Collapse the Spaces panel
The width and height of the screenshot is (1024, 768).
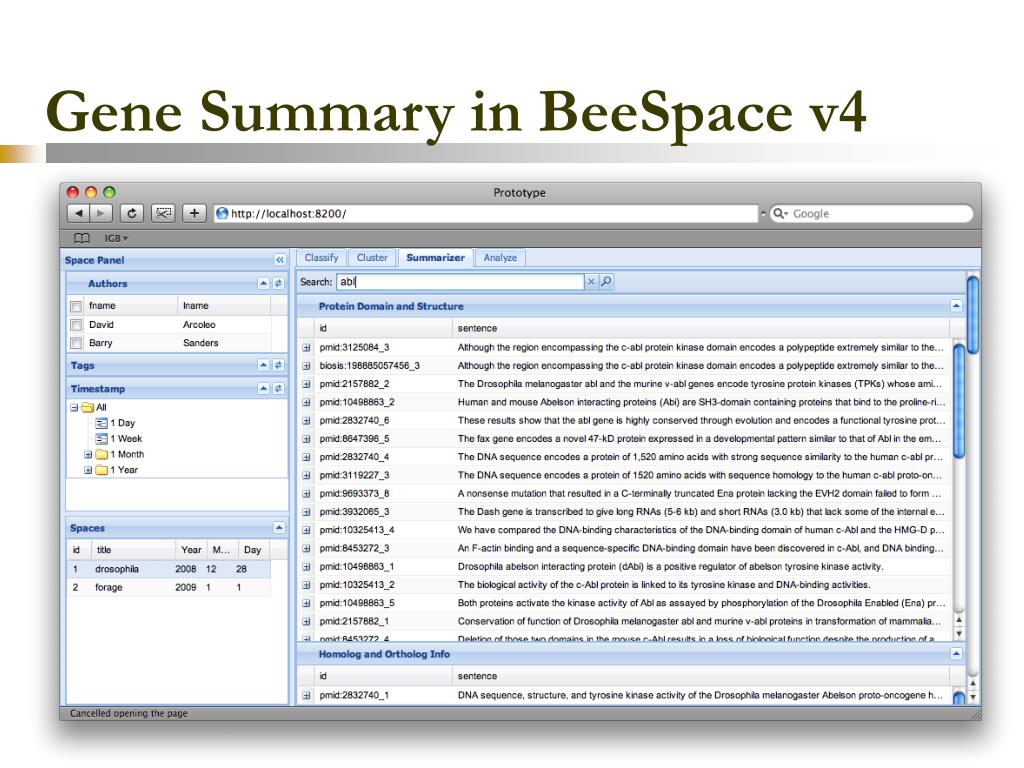(279, 528)
